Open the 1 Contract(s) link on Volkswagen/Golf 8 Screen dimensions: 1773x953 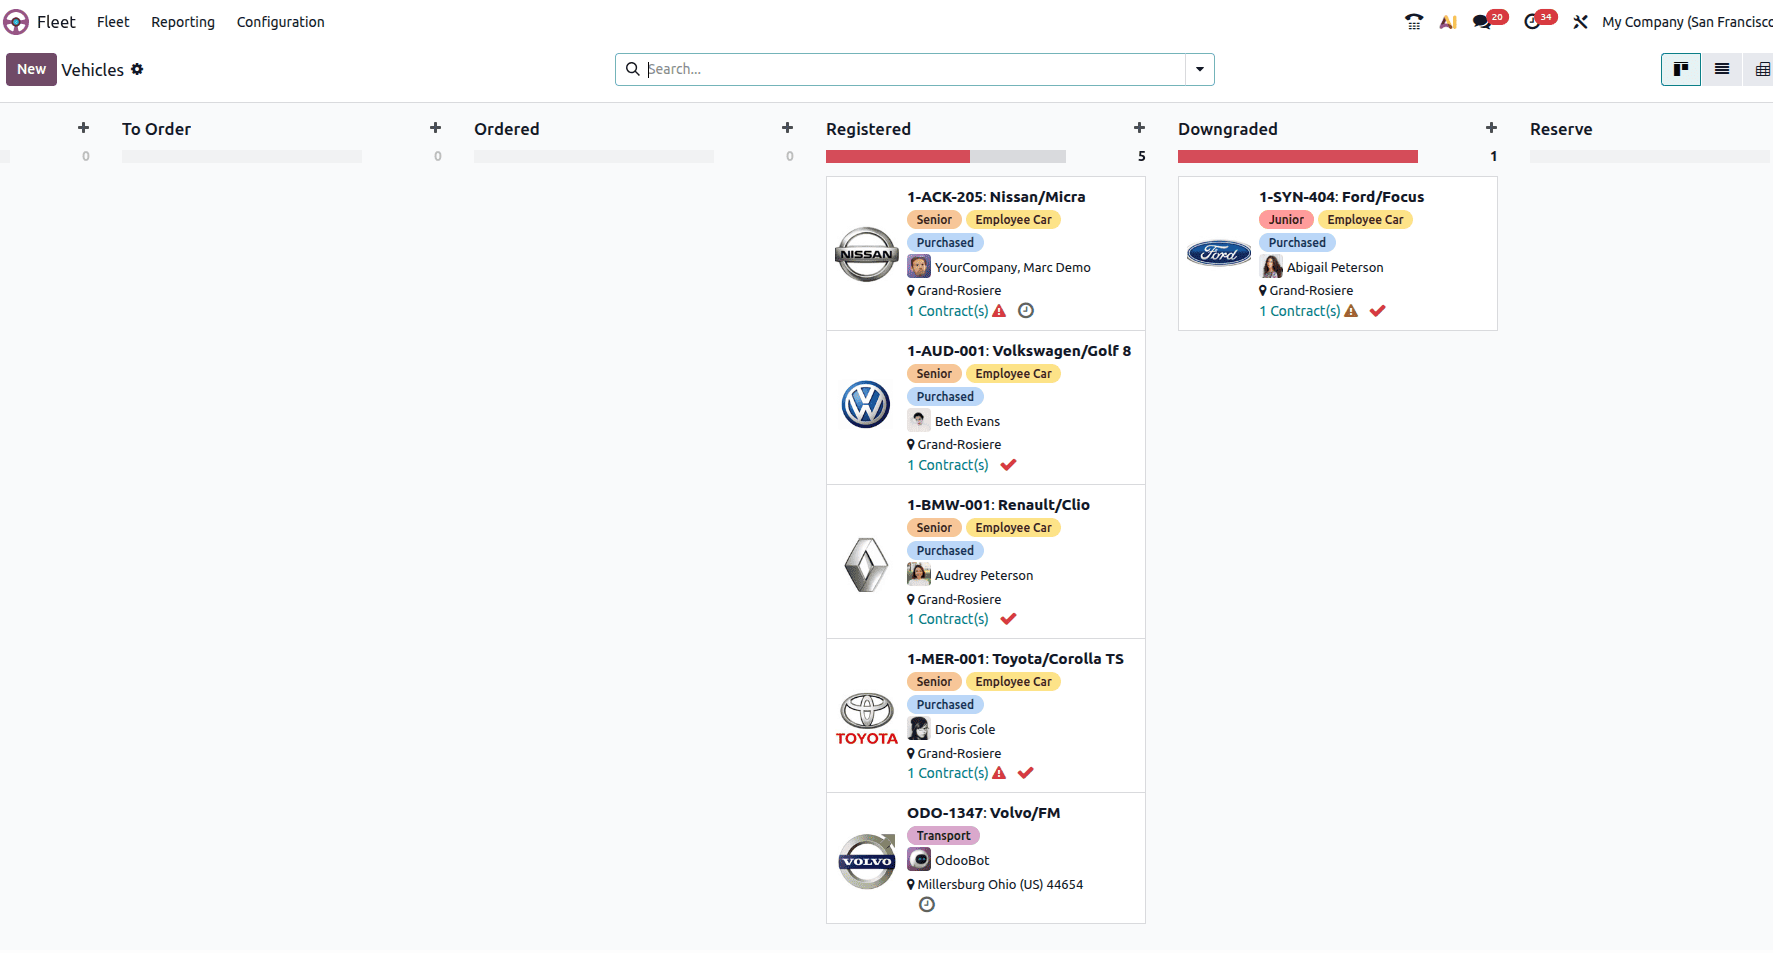click(948, 465)
